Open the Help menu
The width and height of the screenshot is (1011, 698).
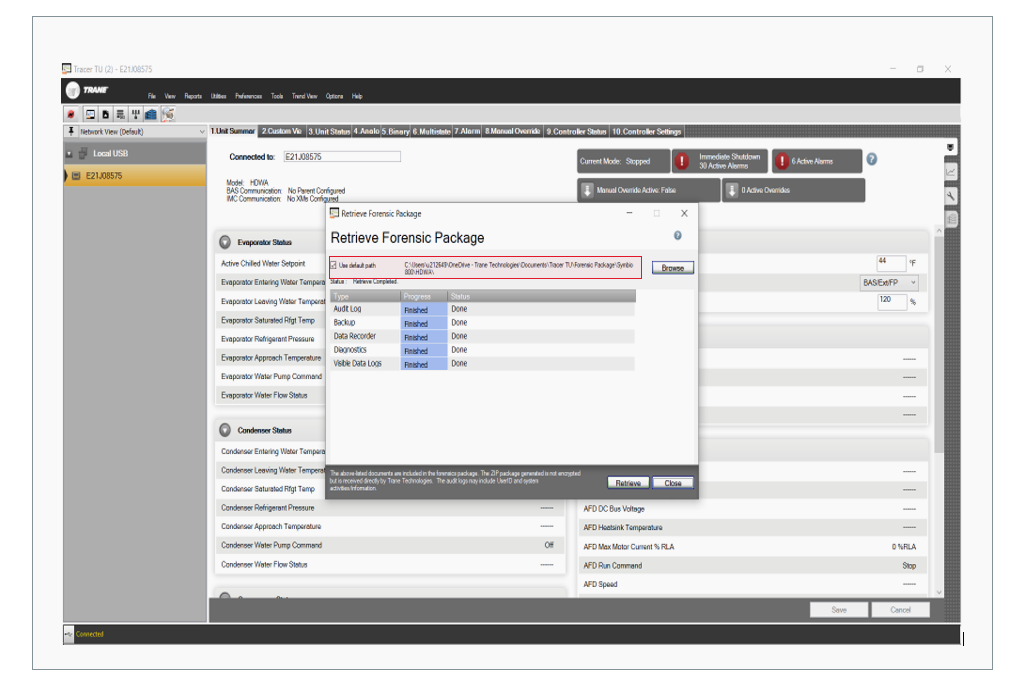click(x=357, y=96)
